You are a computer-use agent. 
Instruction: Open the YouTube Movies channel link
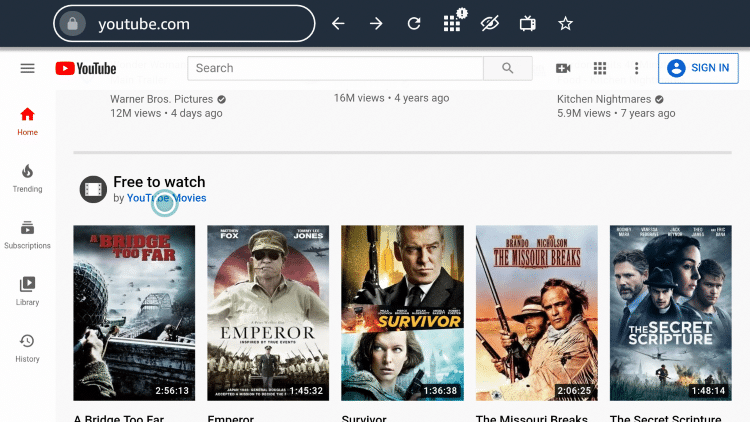(x=167, y=198)
